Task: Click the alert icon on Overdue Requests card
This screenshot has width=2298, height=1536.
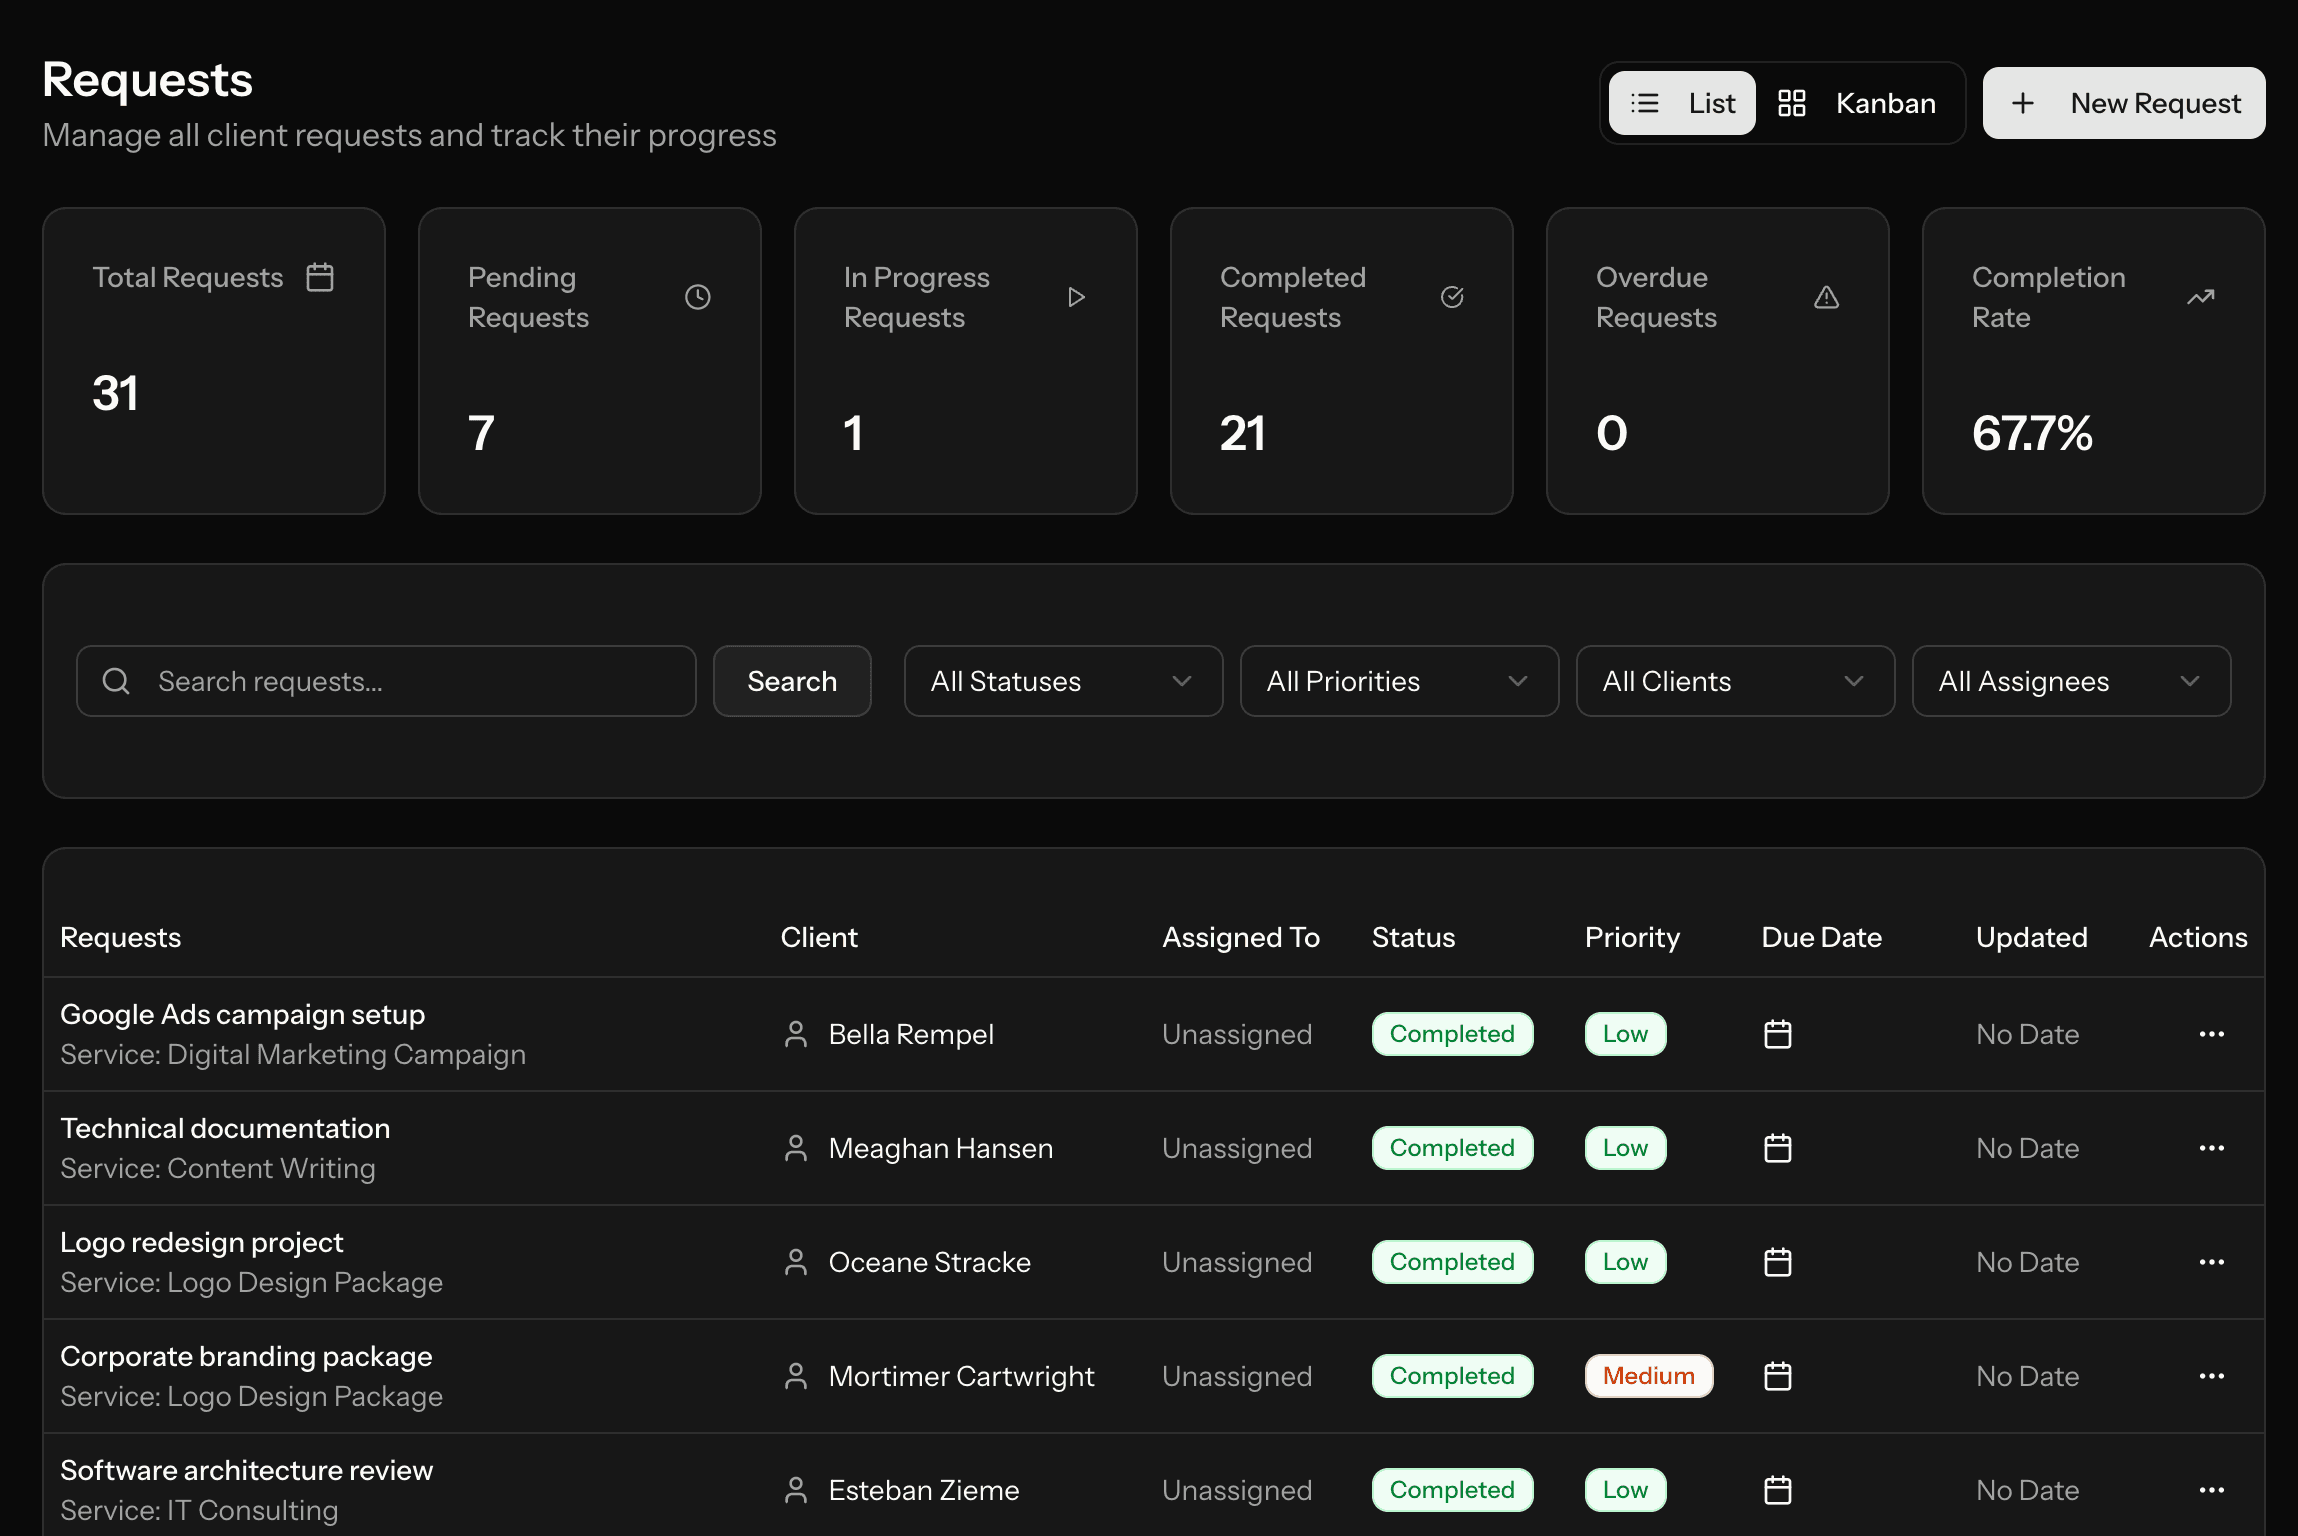Action: (x=1827, y=296)
